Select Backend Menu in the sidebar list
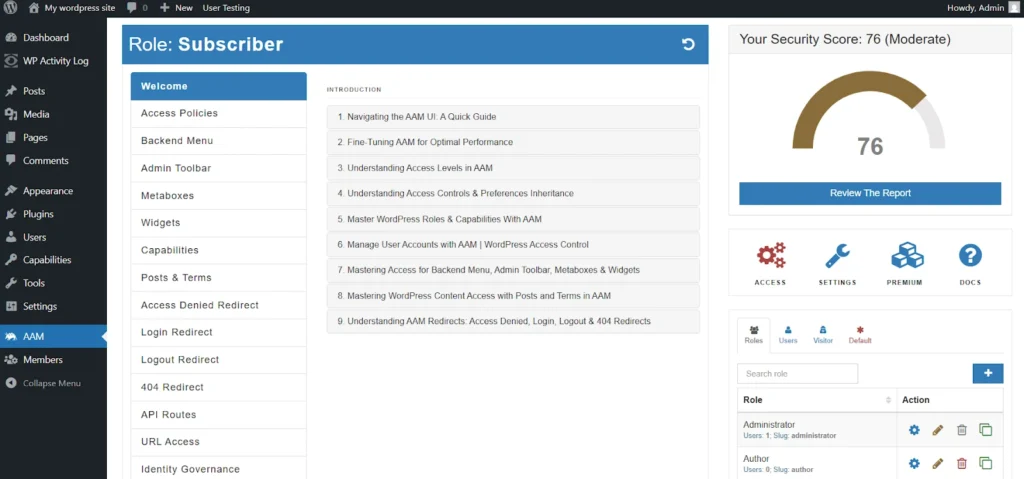Image resolution: width=1024 pixels, height=479 pixels. pyautogui.click(x=218, y=141)
